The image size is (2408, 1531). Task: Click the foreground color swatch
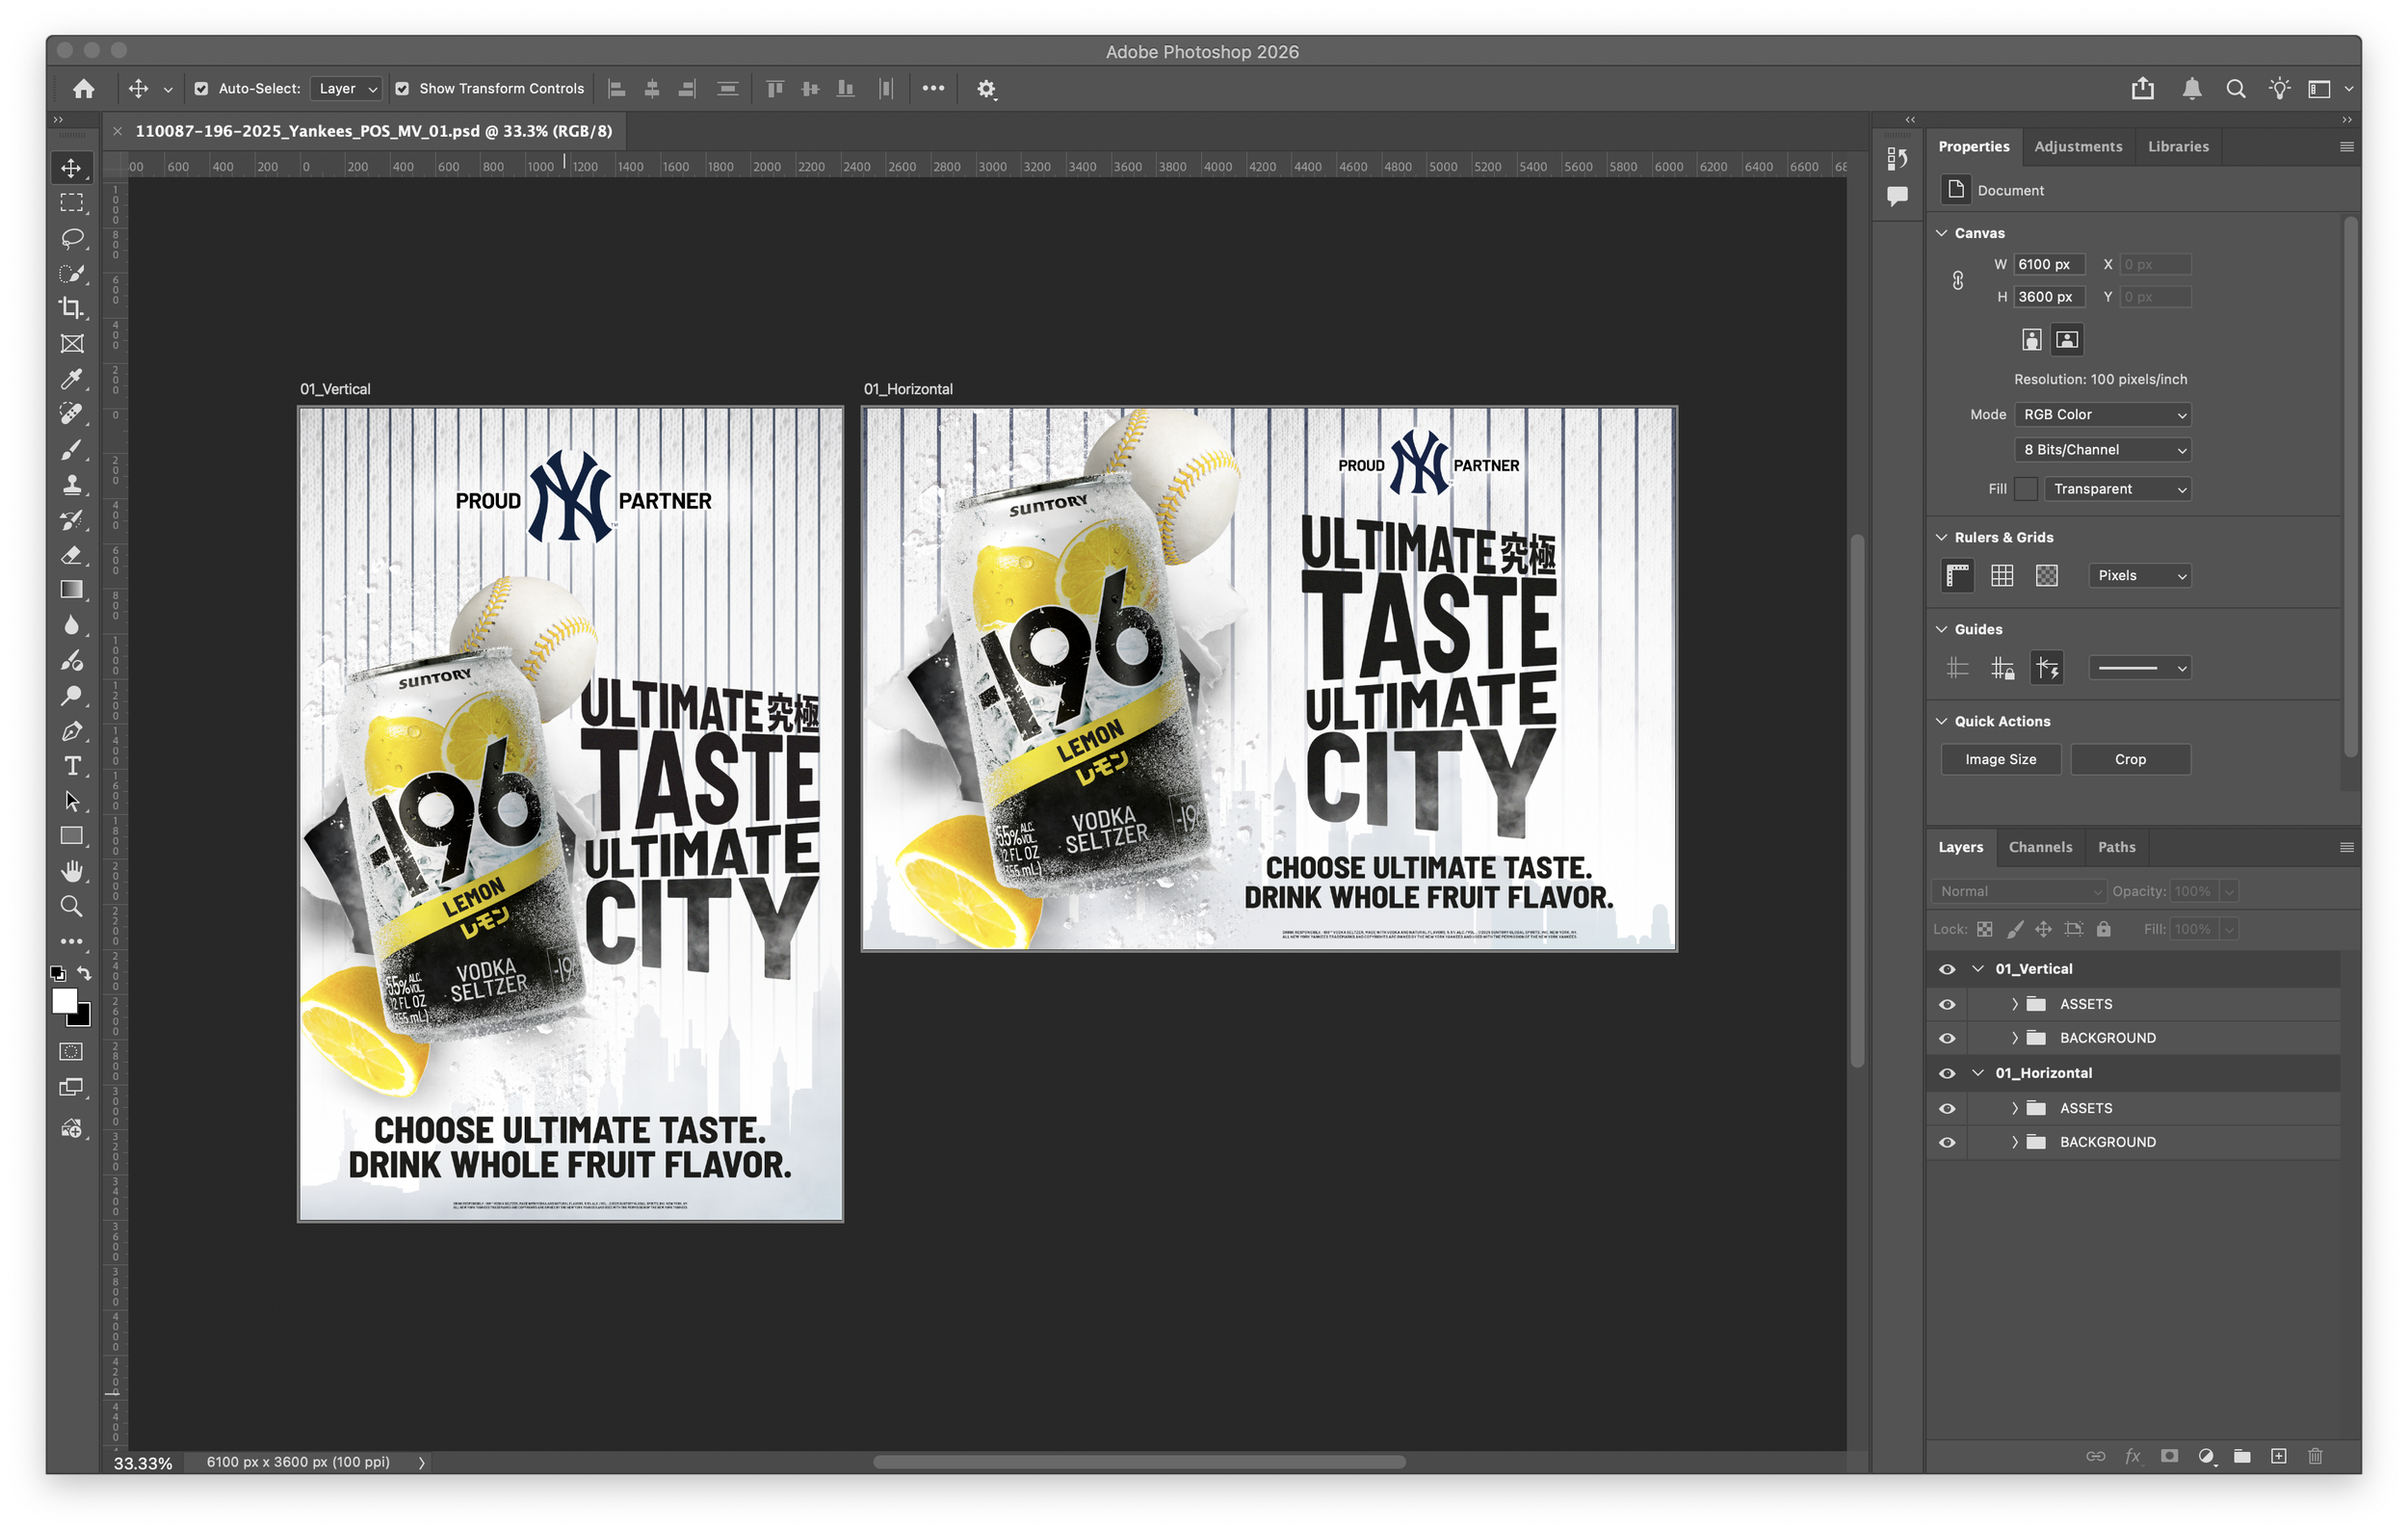coord(64,1000)
